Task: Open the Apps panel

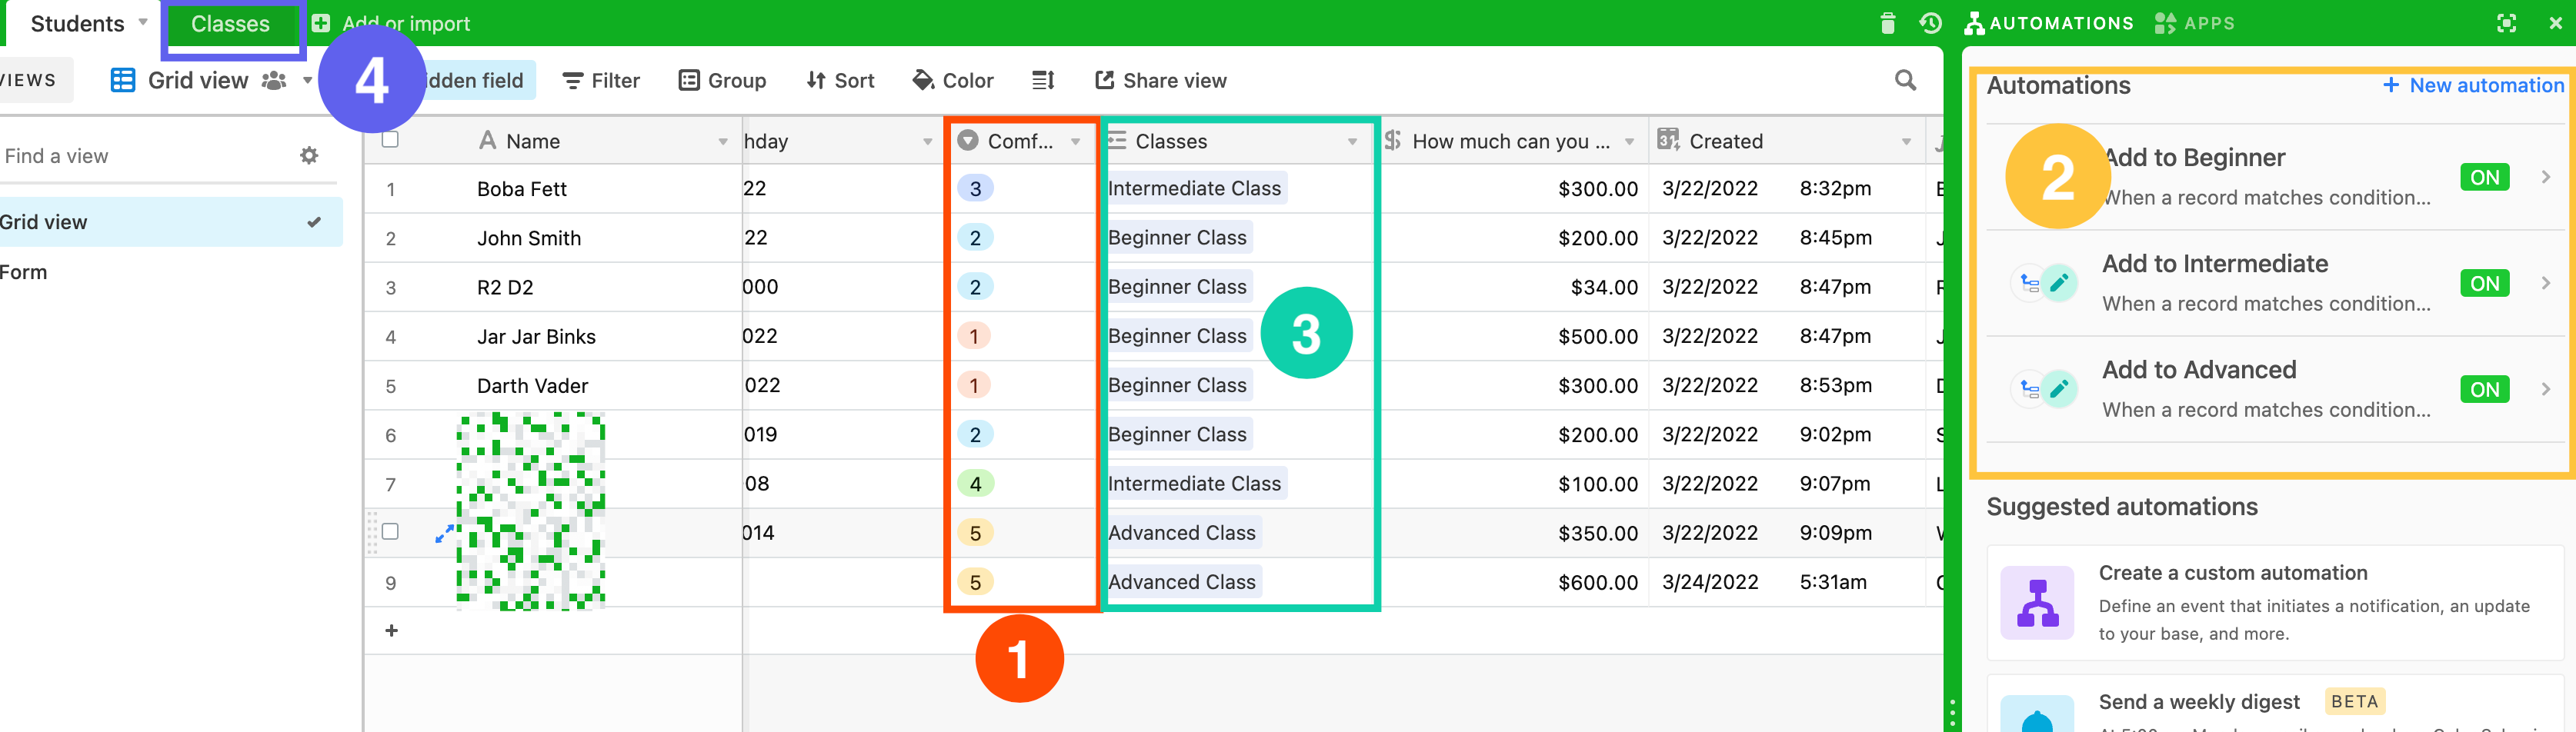Action: tap(2194, 23)
